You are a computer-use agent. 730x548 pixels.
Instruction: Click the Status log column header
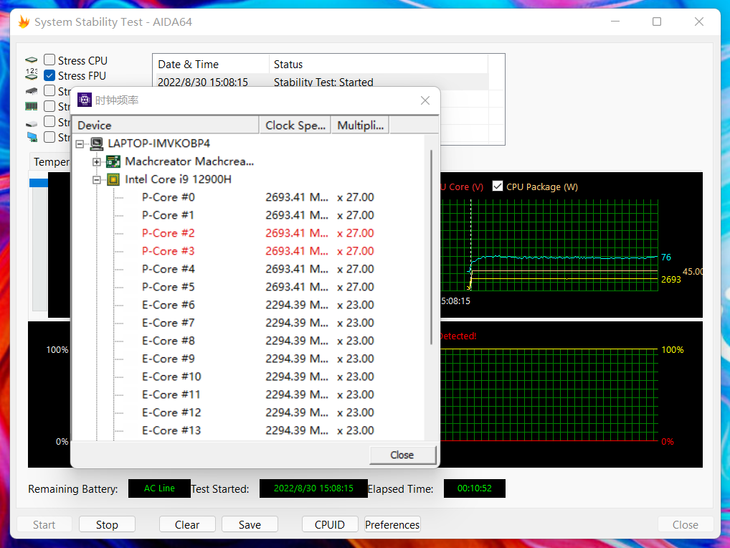coord(378,64)
